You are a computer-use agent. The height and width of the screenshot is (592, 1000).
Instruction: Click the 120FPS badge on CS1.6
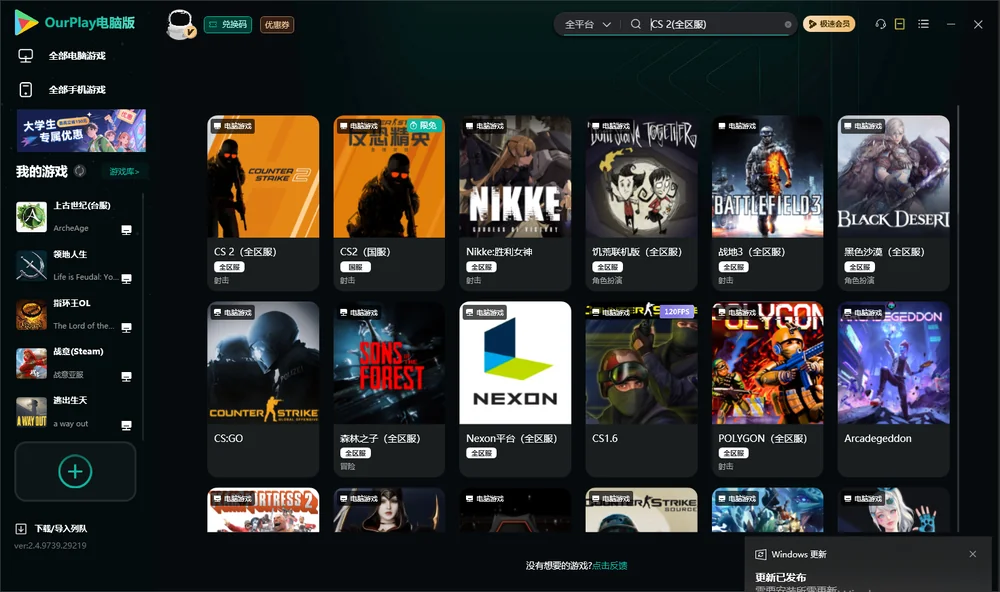click(677, 311)
